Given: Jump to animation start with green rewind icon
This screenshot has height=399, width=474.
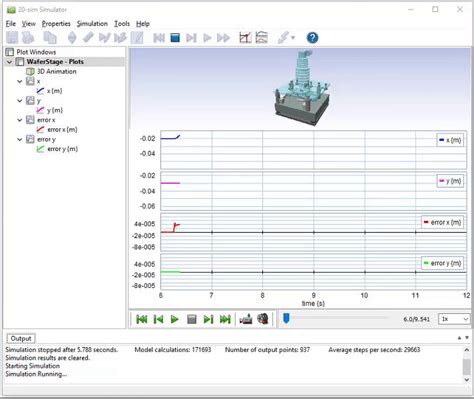Looking at the screenshot, I should (142, 319).
